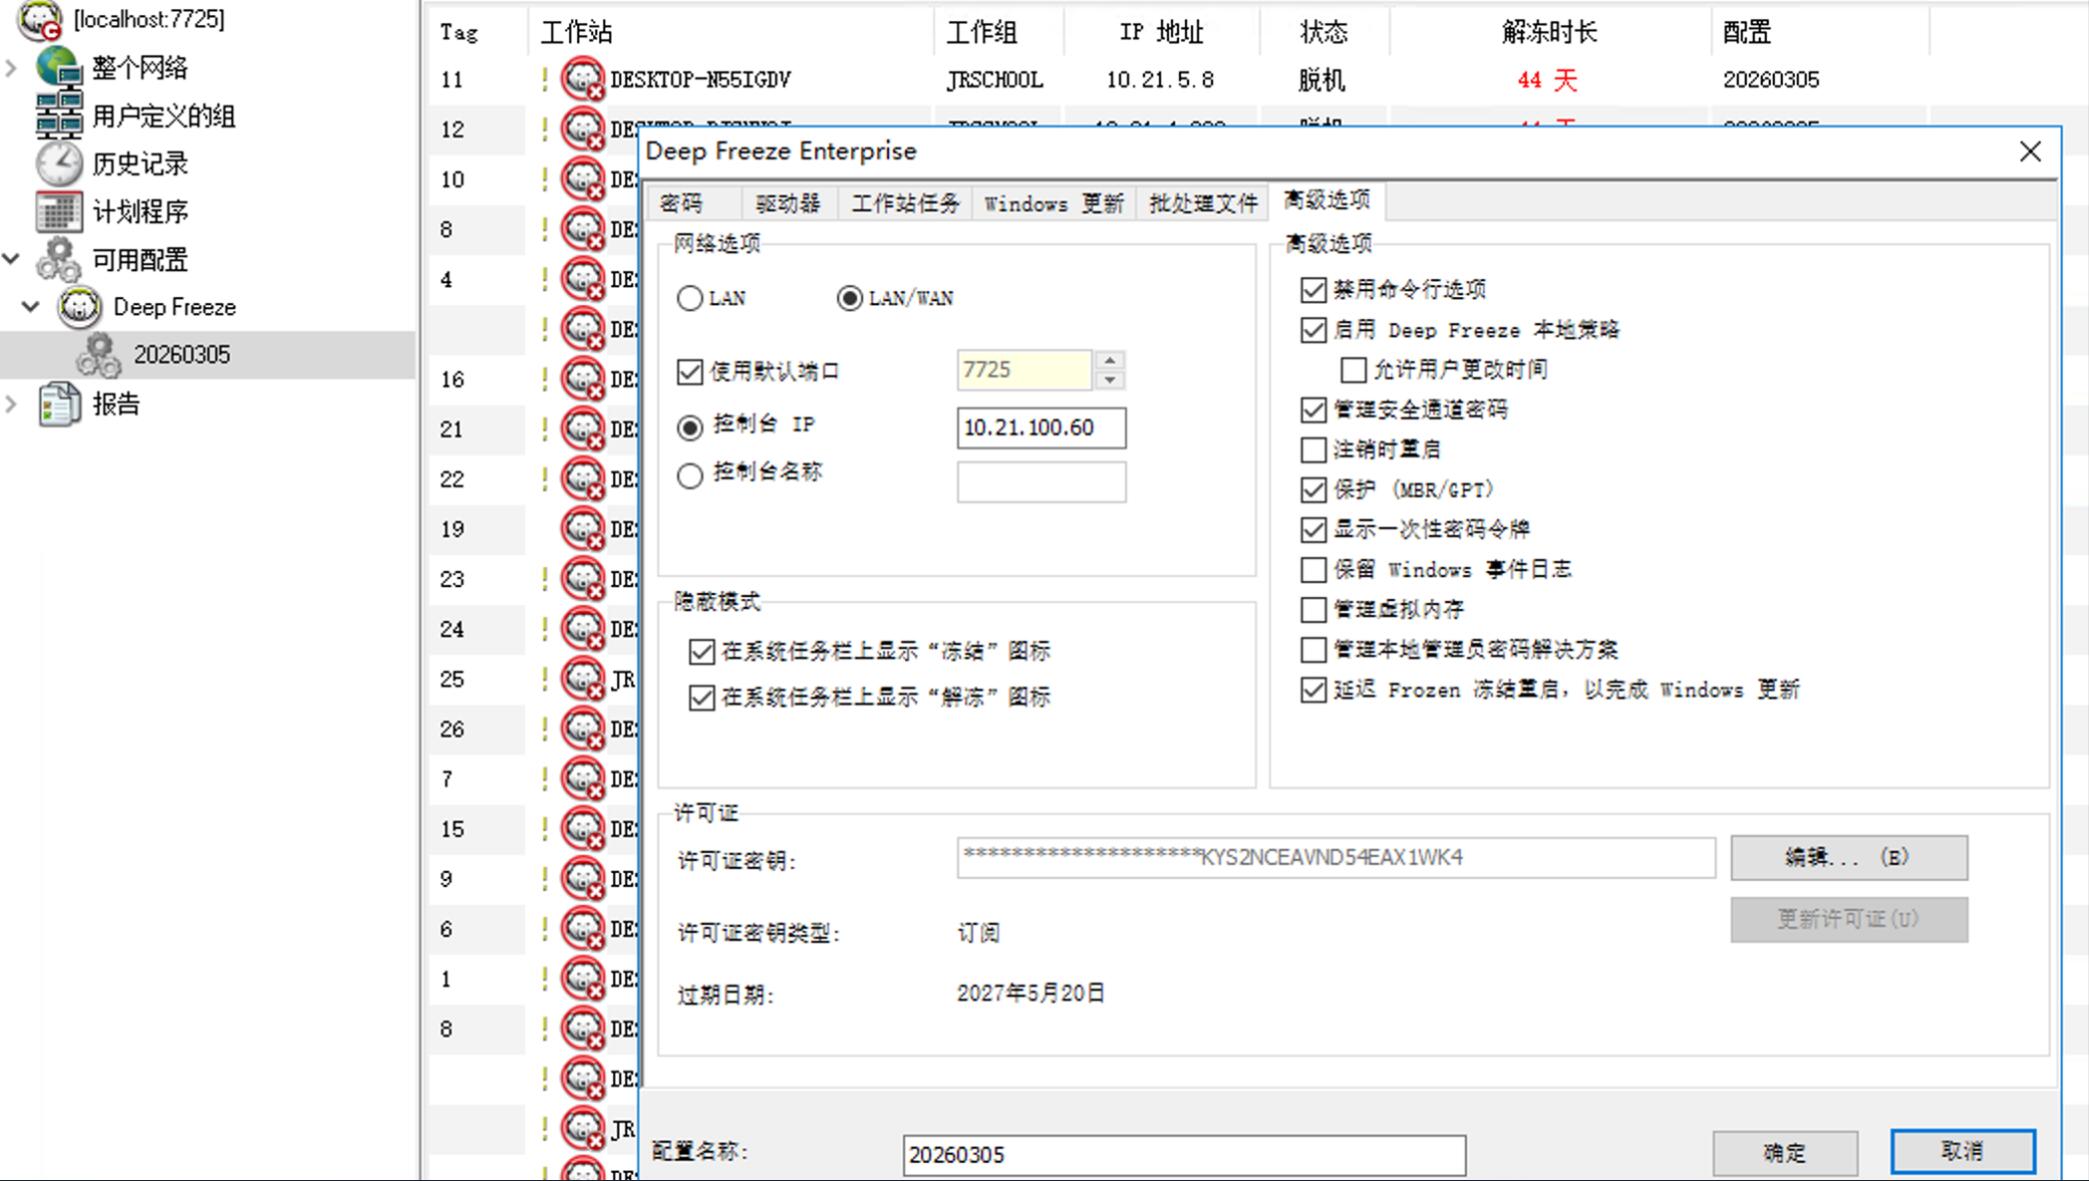Select the 高级选项 tab
2089x1181 pixels.
[x=1326, y=200]
